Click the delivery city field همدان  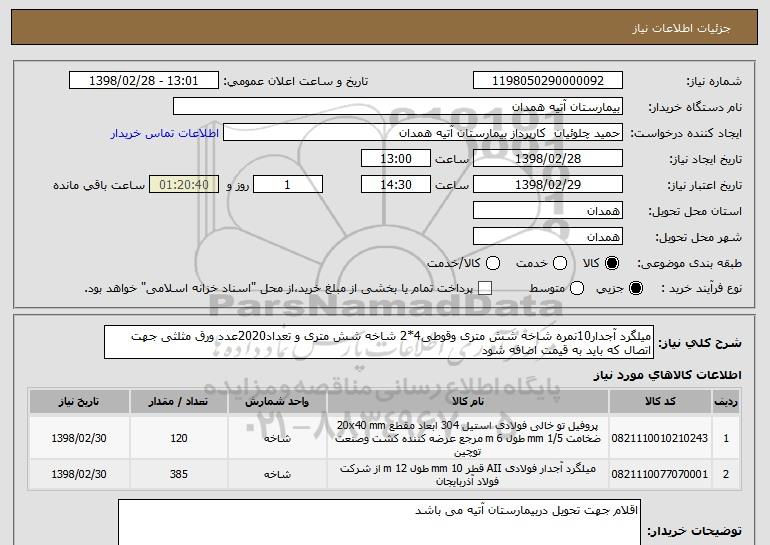point(548,237)
